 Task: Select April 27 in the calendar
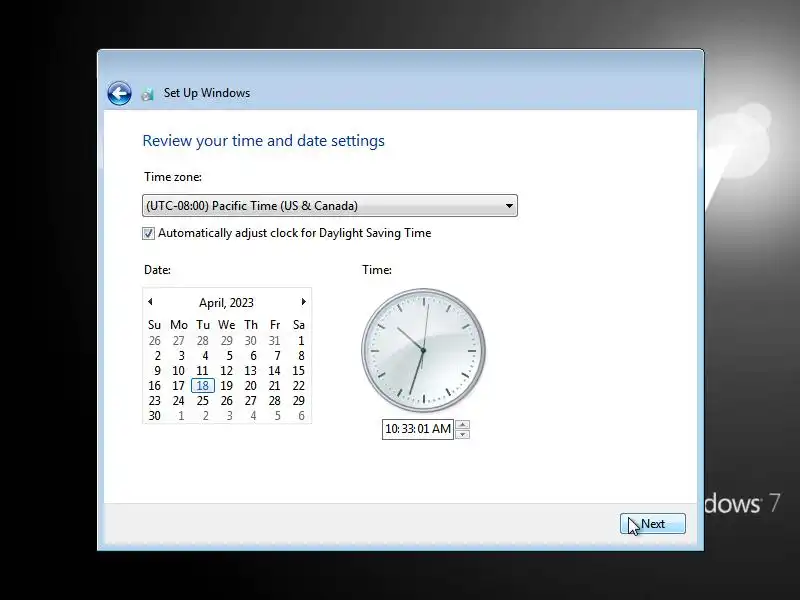click(x=251, y=401)
